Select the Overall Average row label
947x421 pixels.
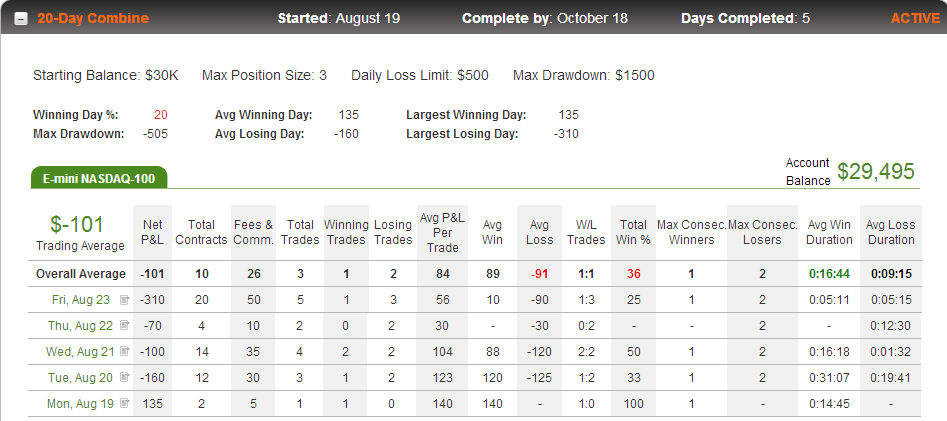tap(81, 274)
